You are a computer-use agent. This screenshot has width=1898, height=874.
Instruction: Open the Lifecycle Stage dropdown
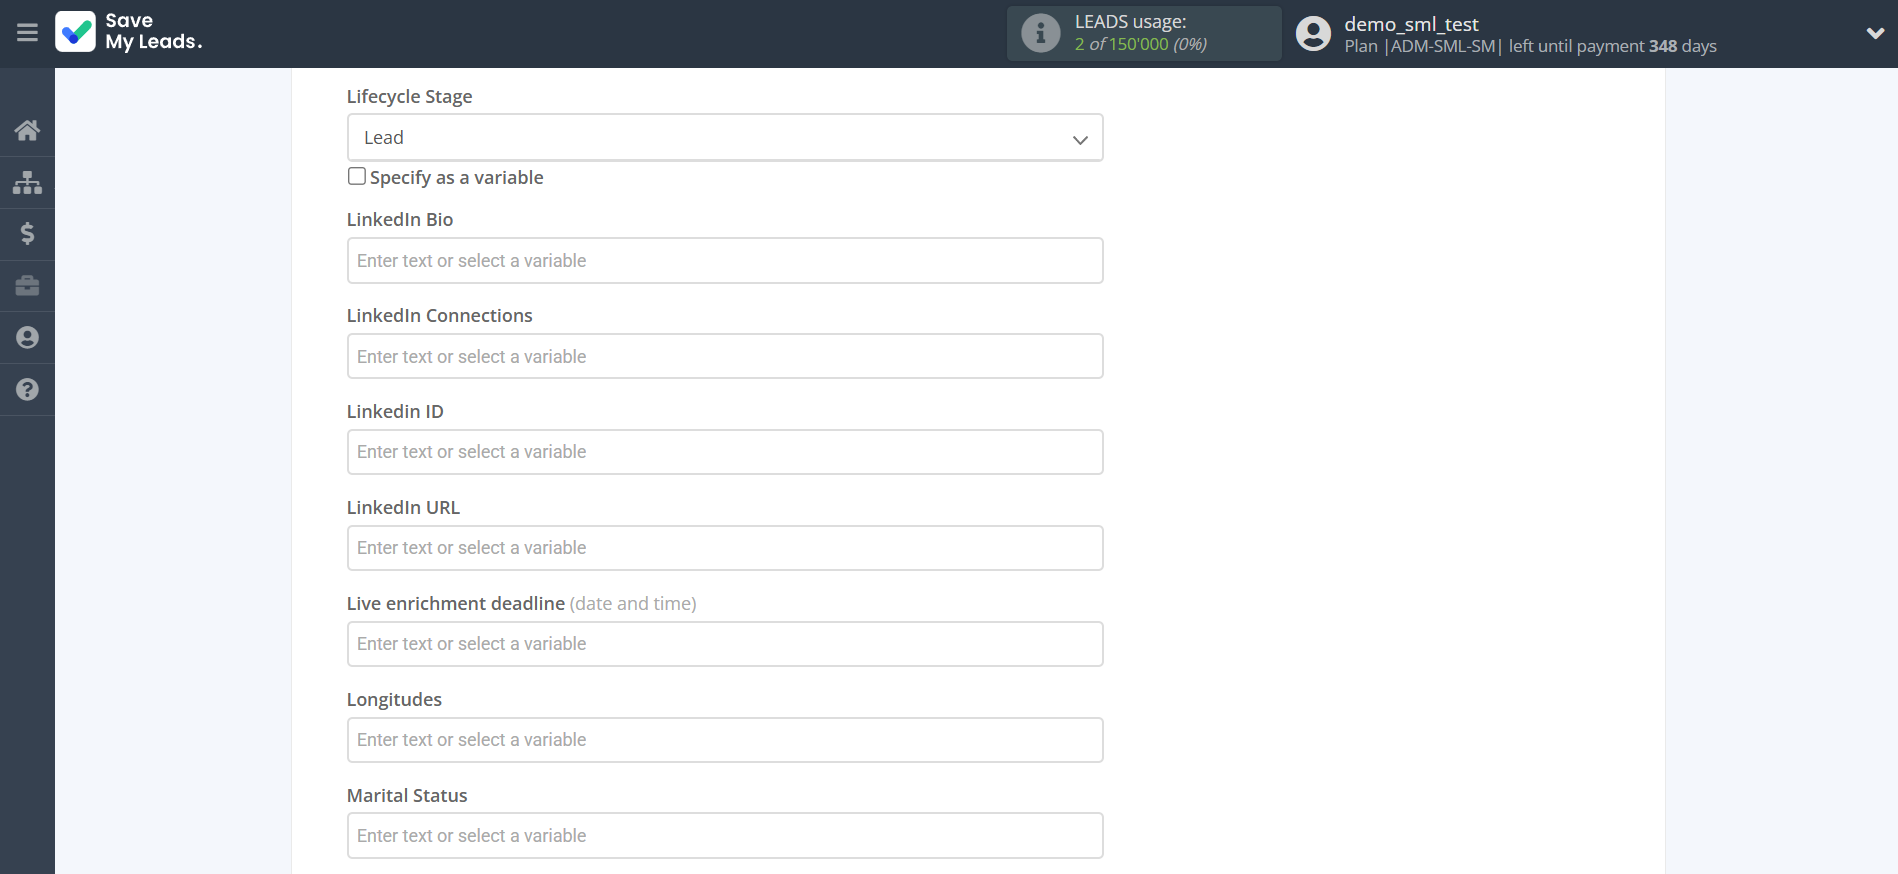pyautogui.click(x=724, y=138)
